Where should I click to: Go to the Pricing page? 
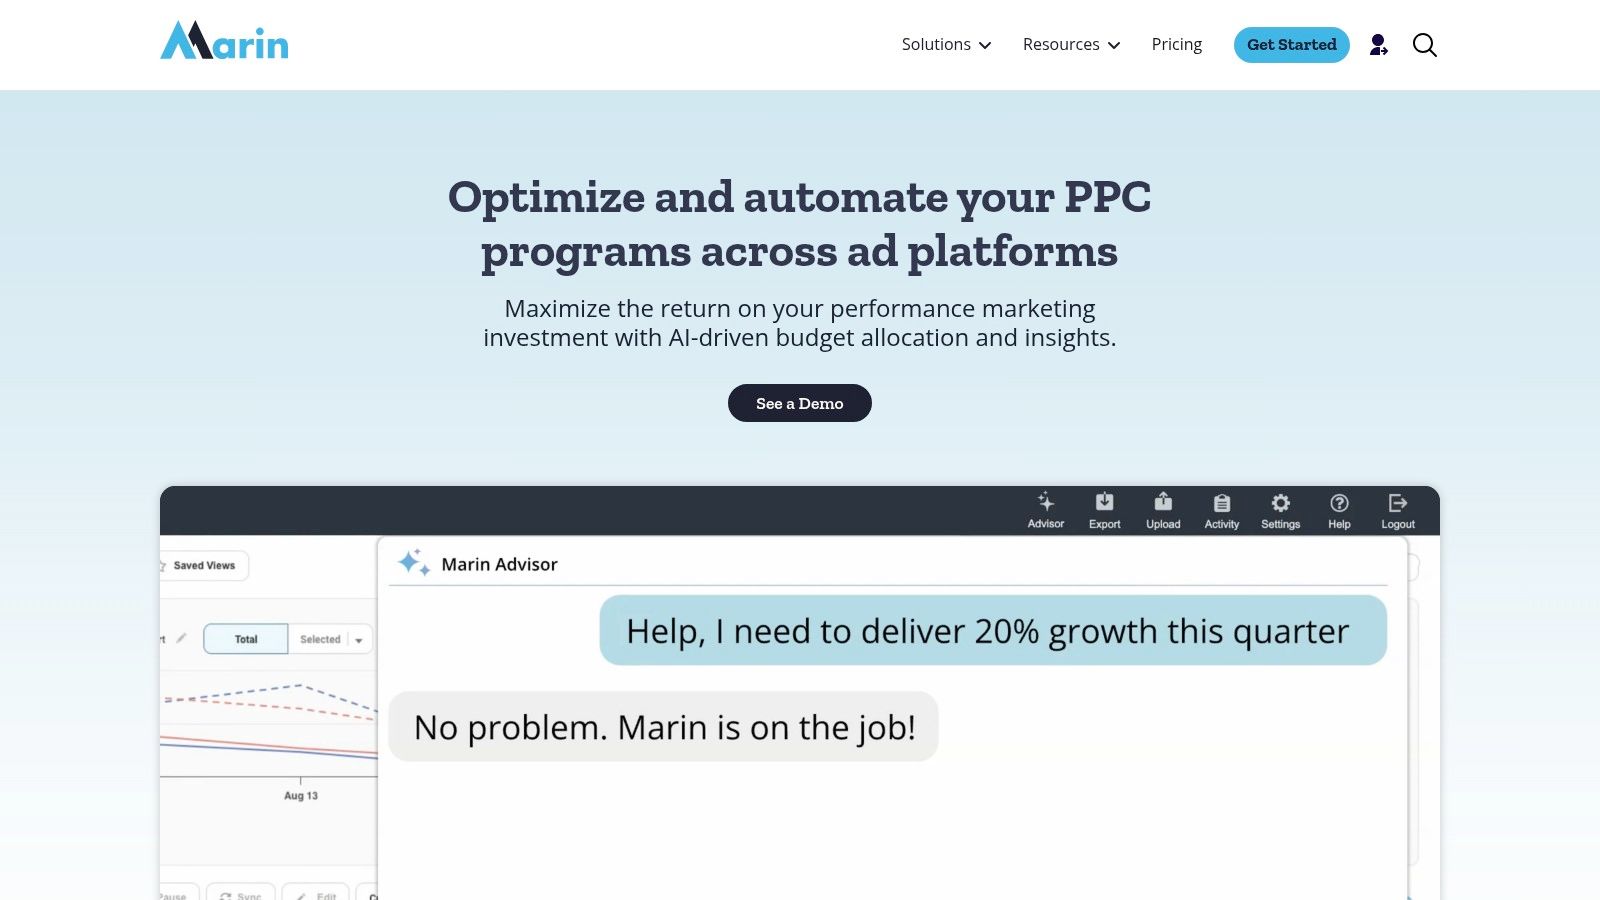point(1176,45)
